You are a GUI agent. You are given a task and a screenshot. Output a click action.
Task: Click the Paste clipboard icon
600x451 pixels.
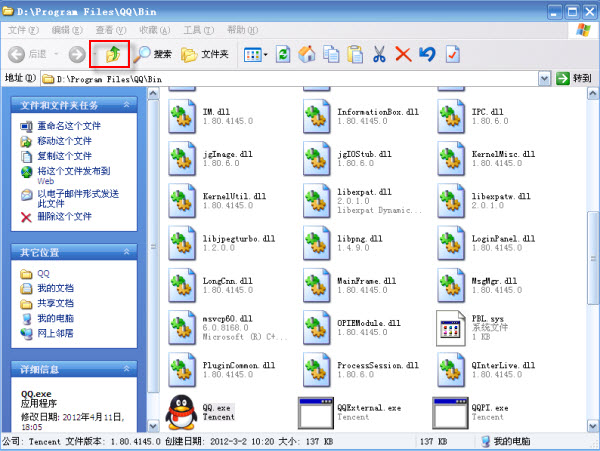355,54
